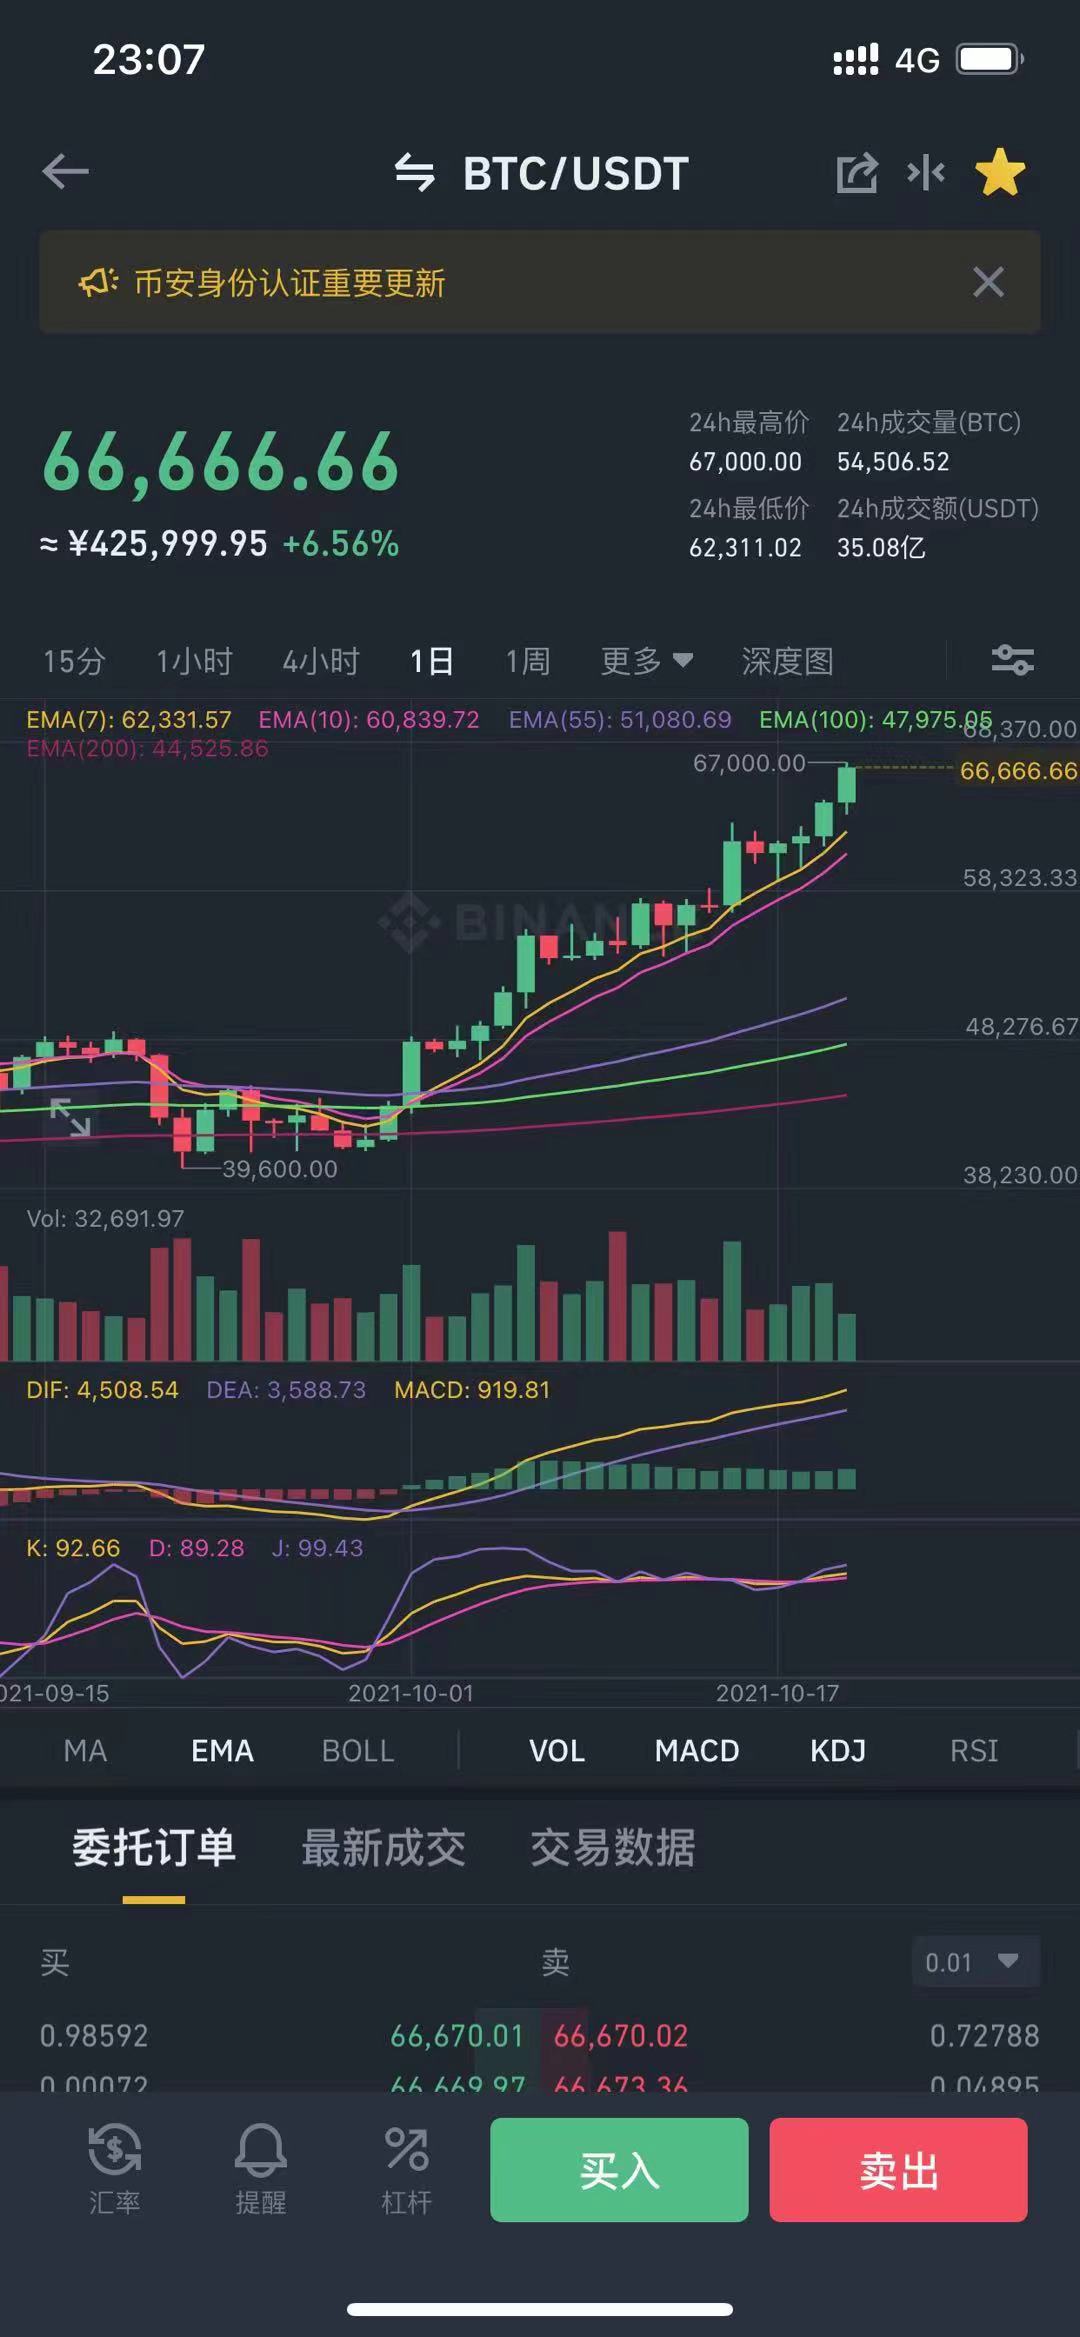
Task: Toggle the KDJ sub-indicator
Action: 838,1750
